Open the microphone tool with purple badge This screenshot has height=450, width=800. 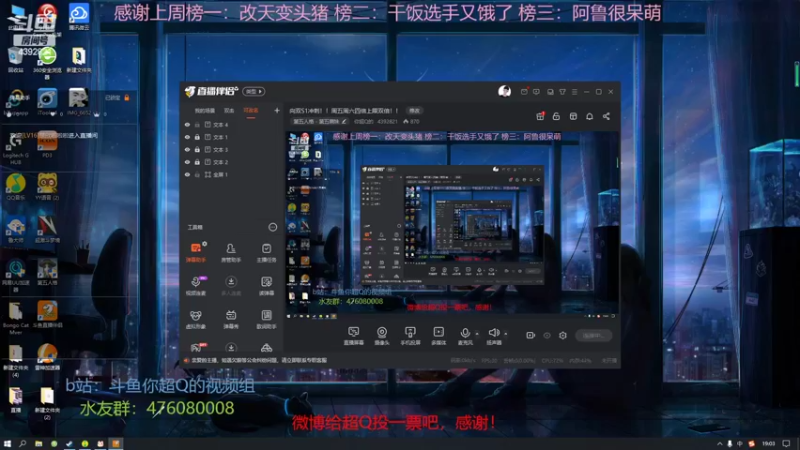pos(196,286)
